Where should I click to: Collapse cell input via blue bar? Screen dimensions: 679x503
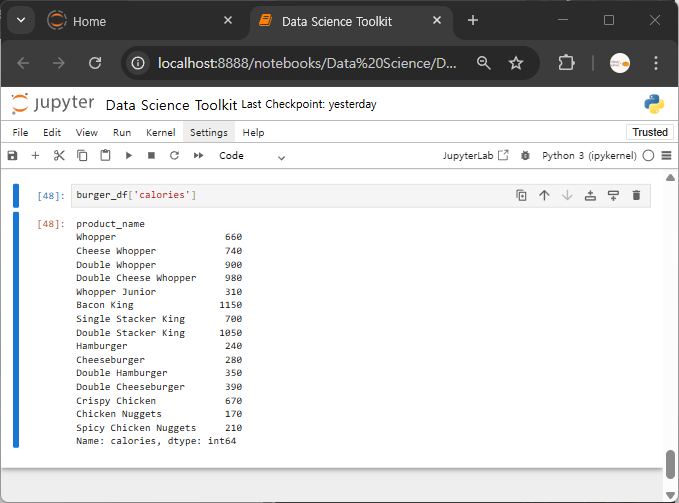click(x=16, y=196)
